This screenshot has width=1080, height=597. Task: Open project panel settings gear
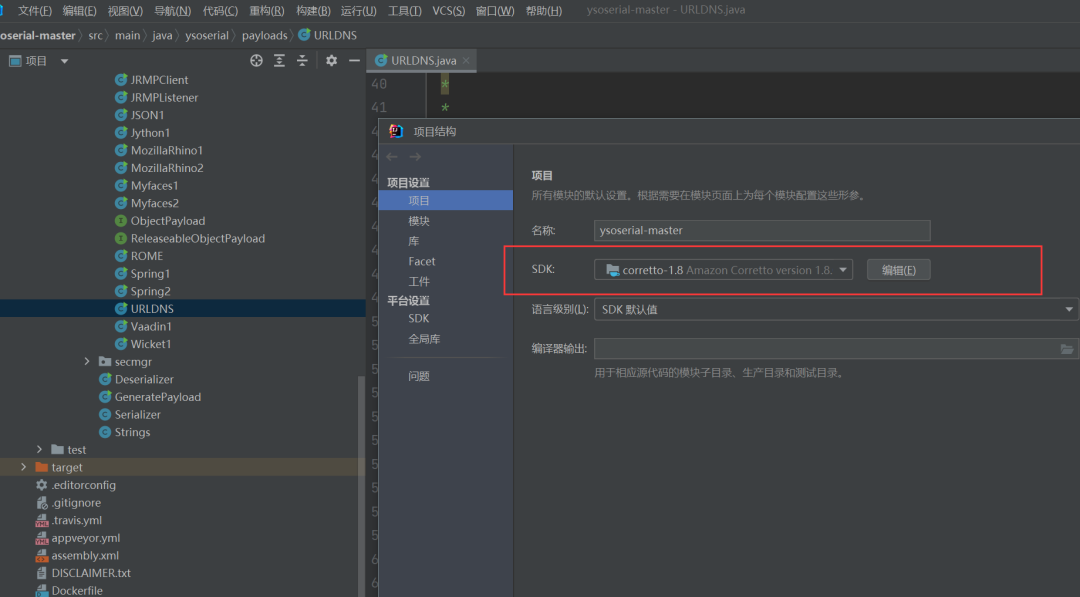(x=331, y=61)
